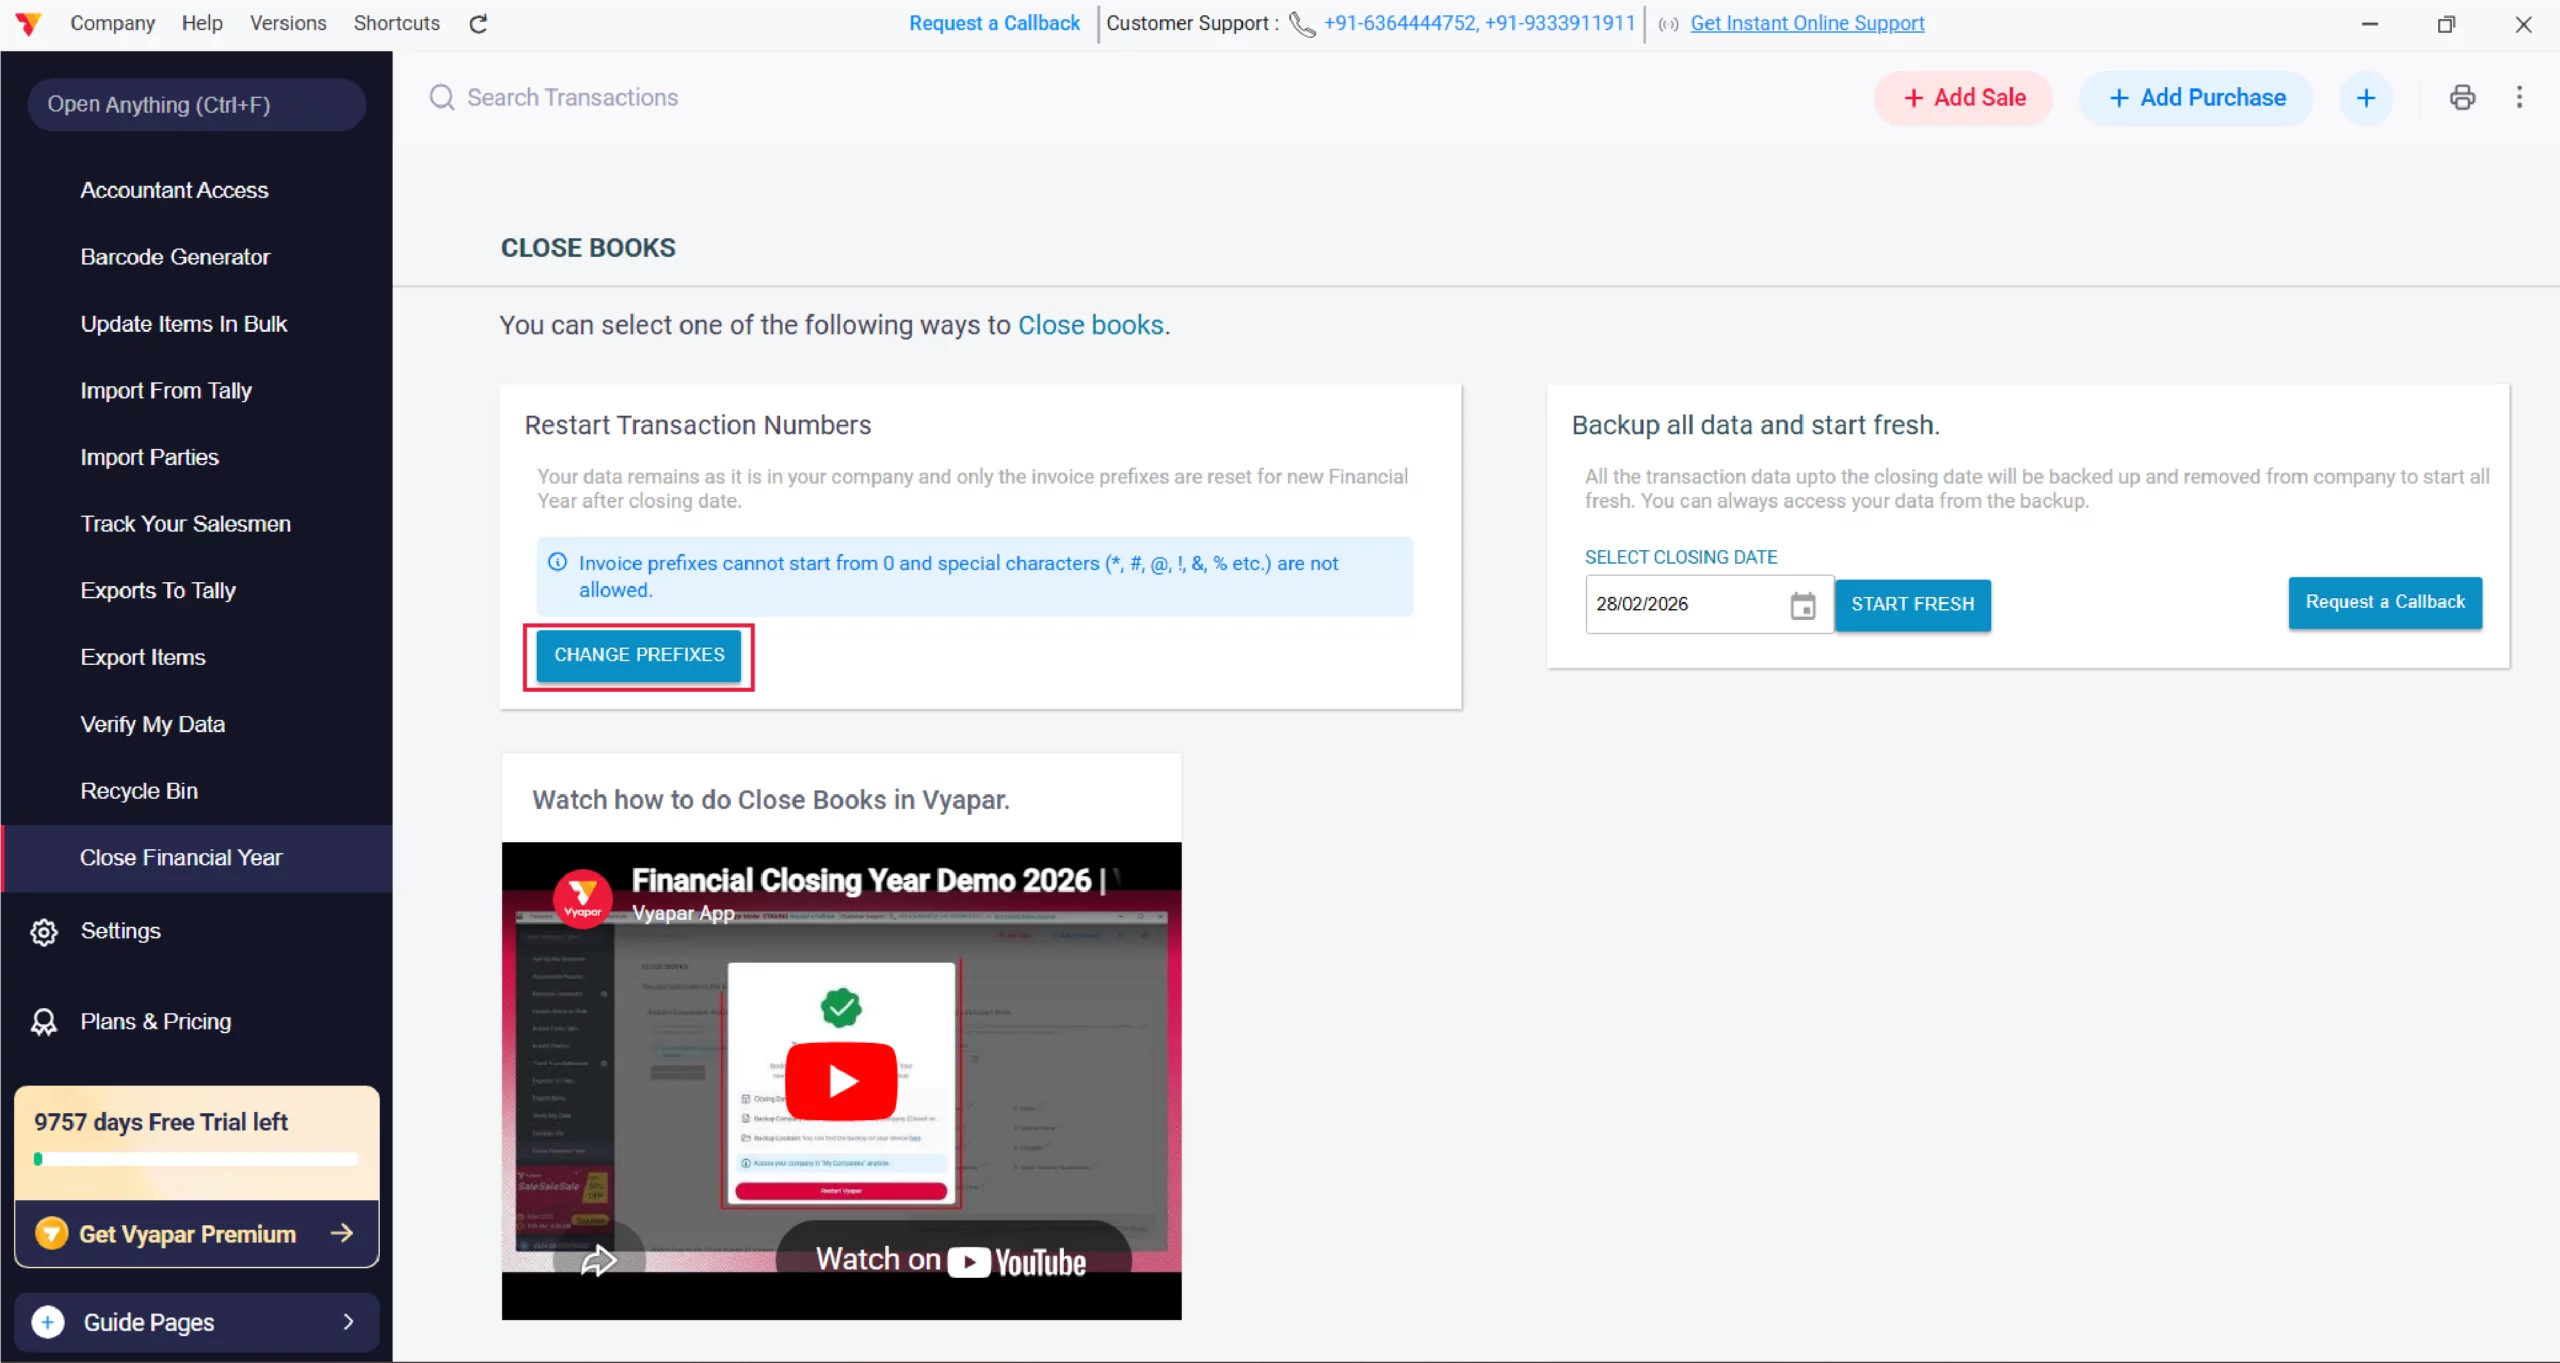
Task: Open the Versions menu
Action: (x=288, y=23)
